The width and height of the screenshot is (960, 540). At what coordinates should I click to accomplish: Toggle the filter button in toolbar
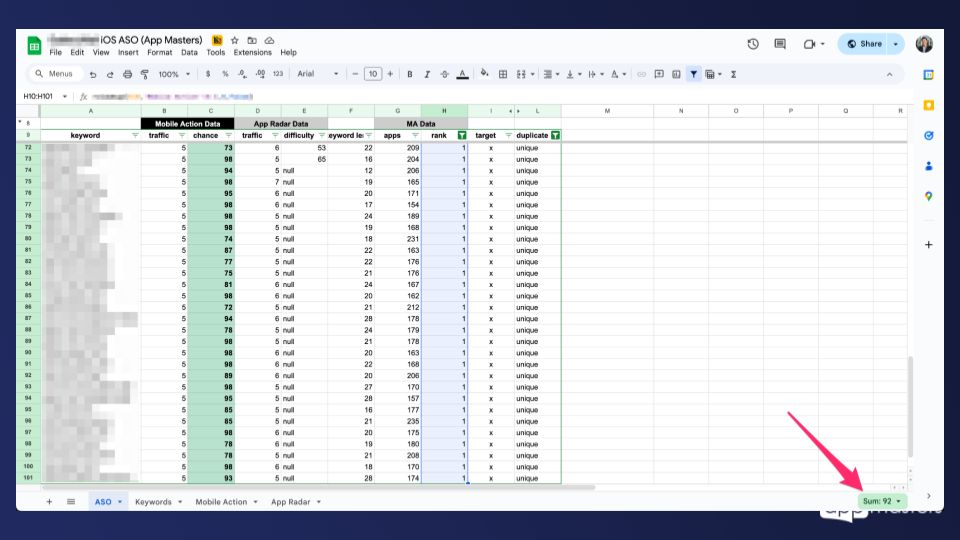tap(693, 74)
